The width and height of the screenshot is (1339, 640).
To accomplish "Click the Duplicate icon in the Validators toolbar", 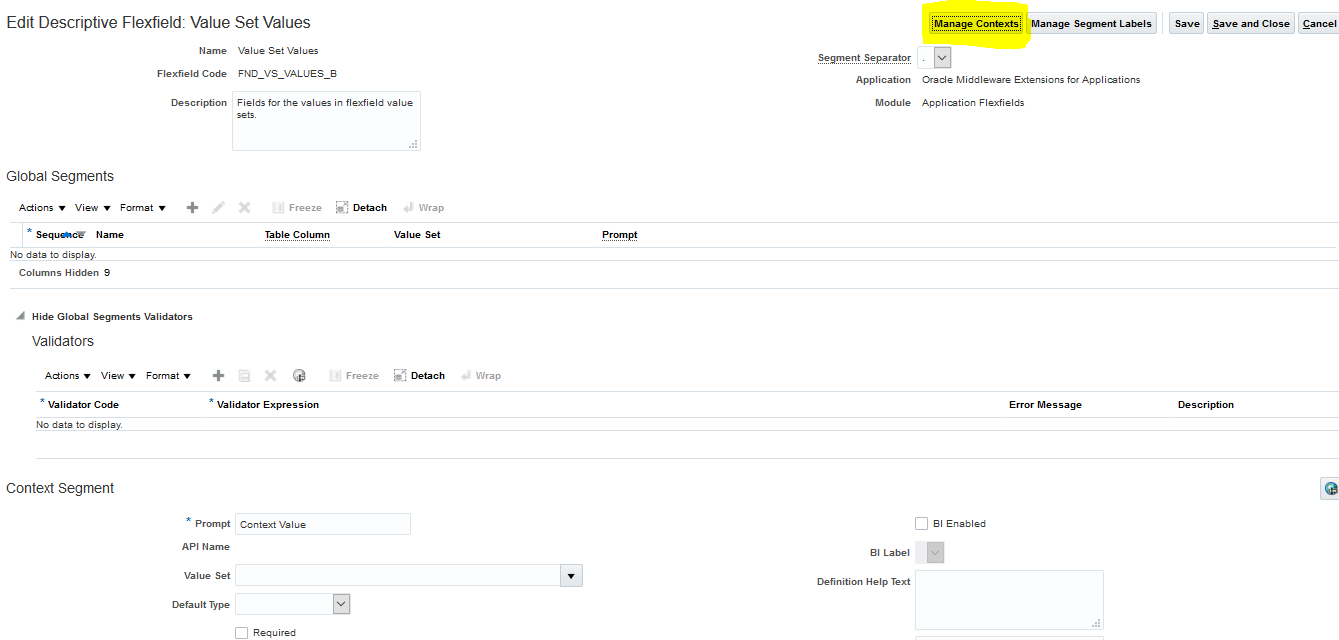I will pos(244,375).
